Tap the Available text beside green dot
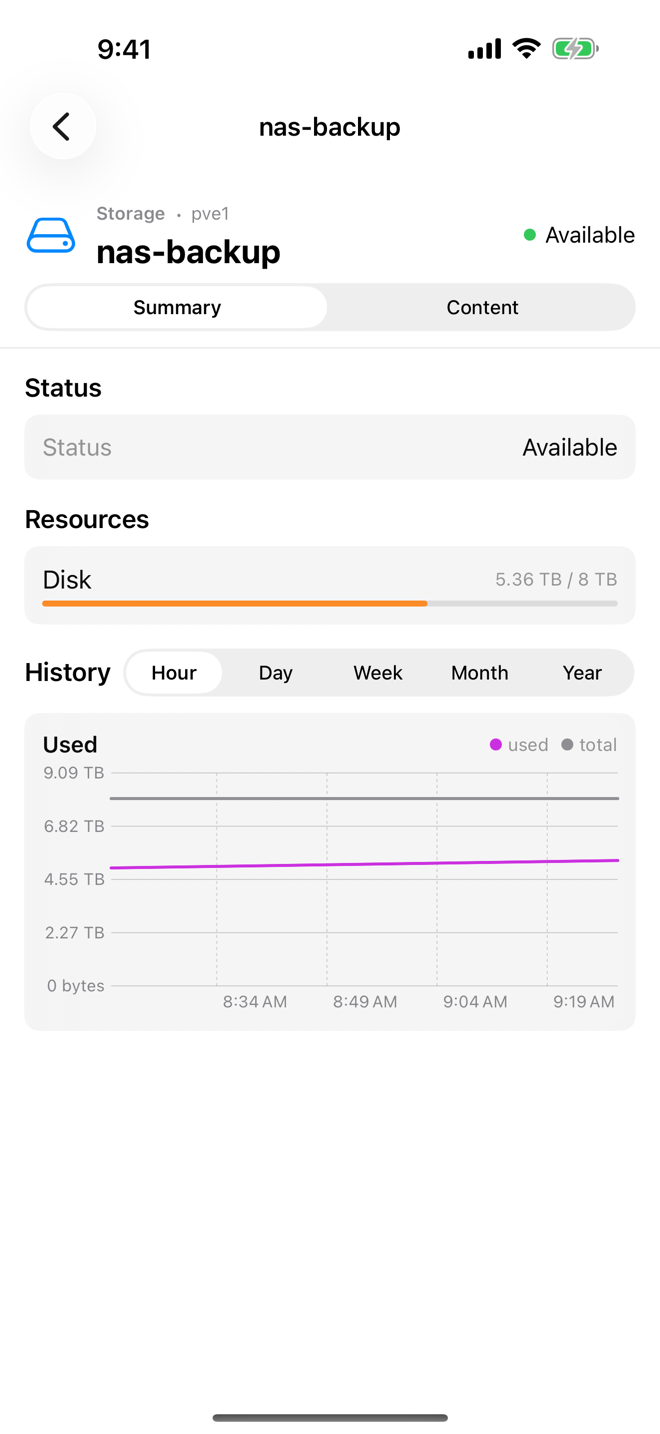Screen dimensions: 660x1434 tap(590, 235)
